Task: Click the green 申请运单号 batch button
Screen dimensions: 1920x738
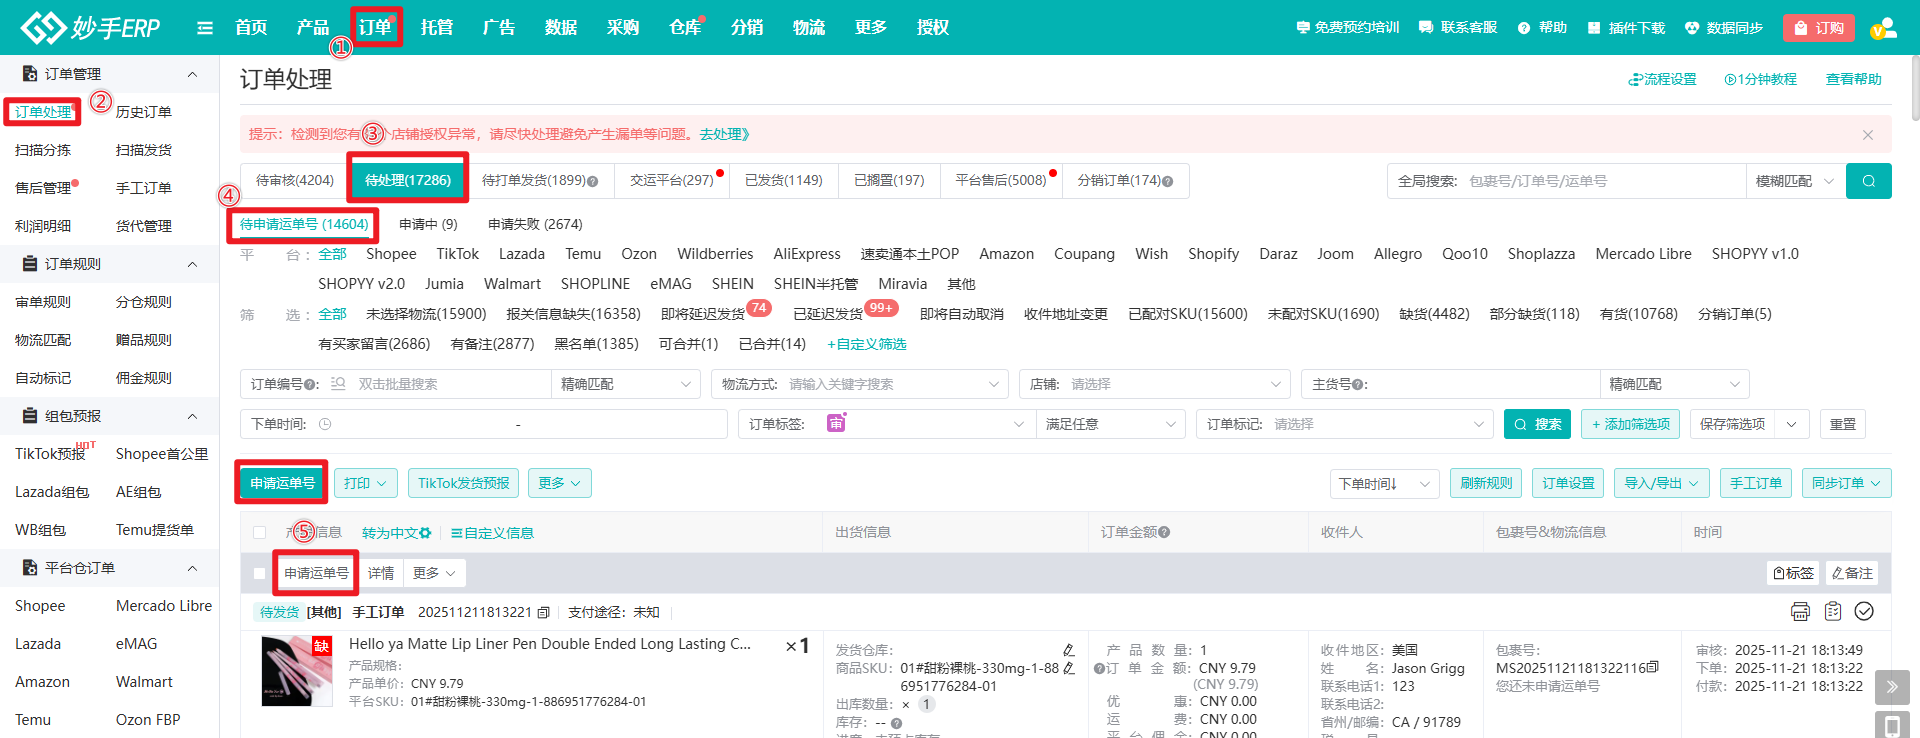Action: 283,483
